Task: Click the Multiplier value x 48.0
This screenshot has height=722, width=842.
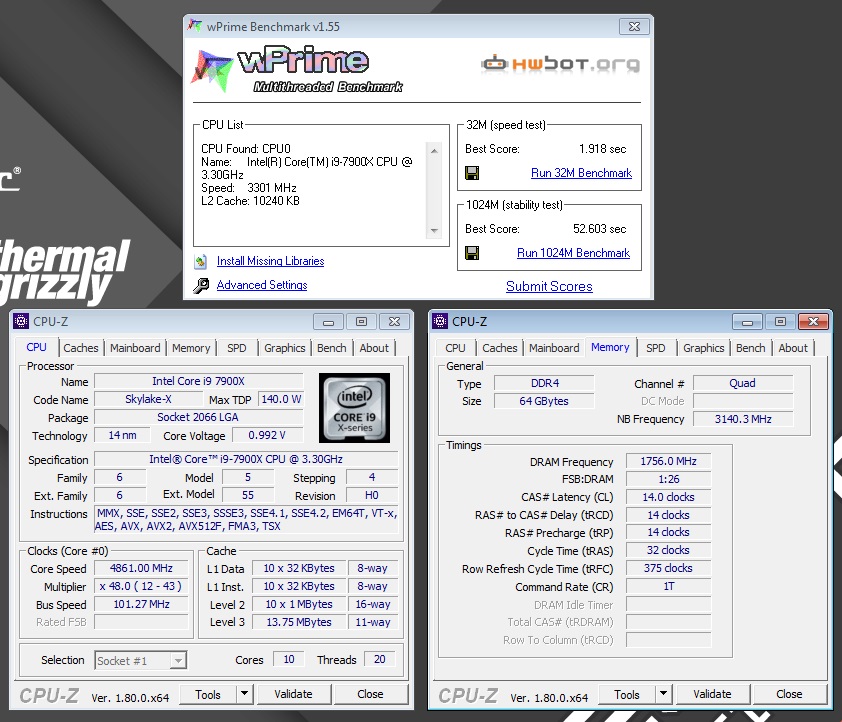Action: tap(141, 586)
